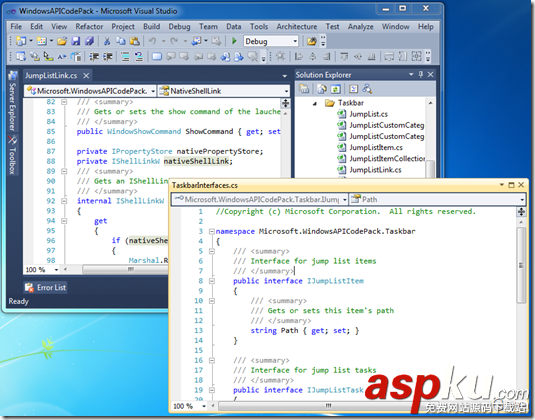Image resolution: width=535 pixels, height=420 pixels.
Task: Click the comment out lines icon
Action: coord(125,56)
